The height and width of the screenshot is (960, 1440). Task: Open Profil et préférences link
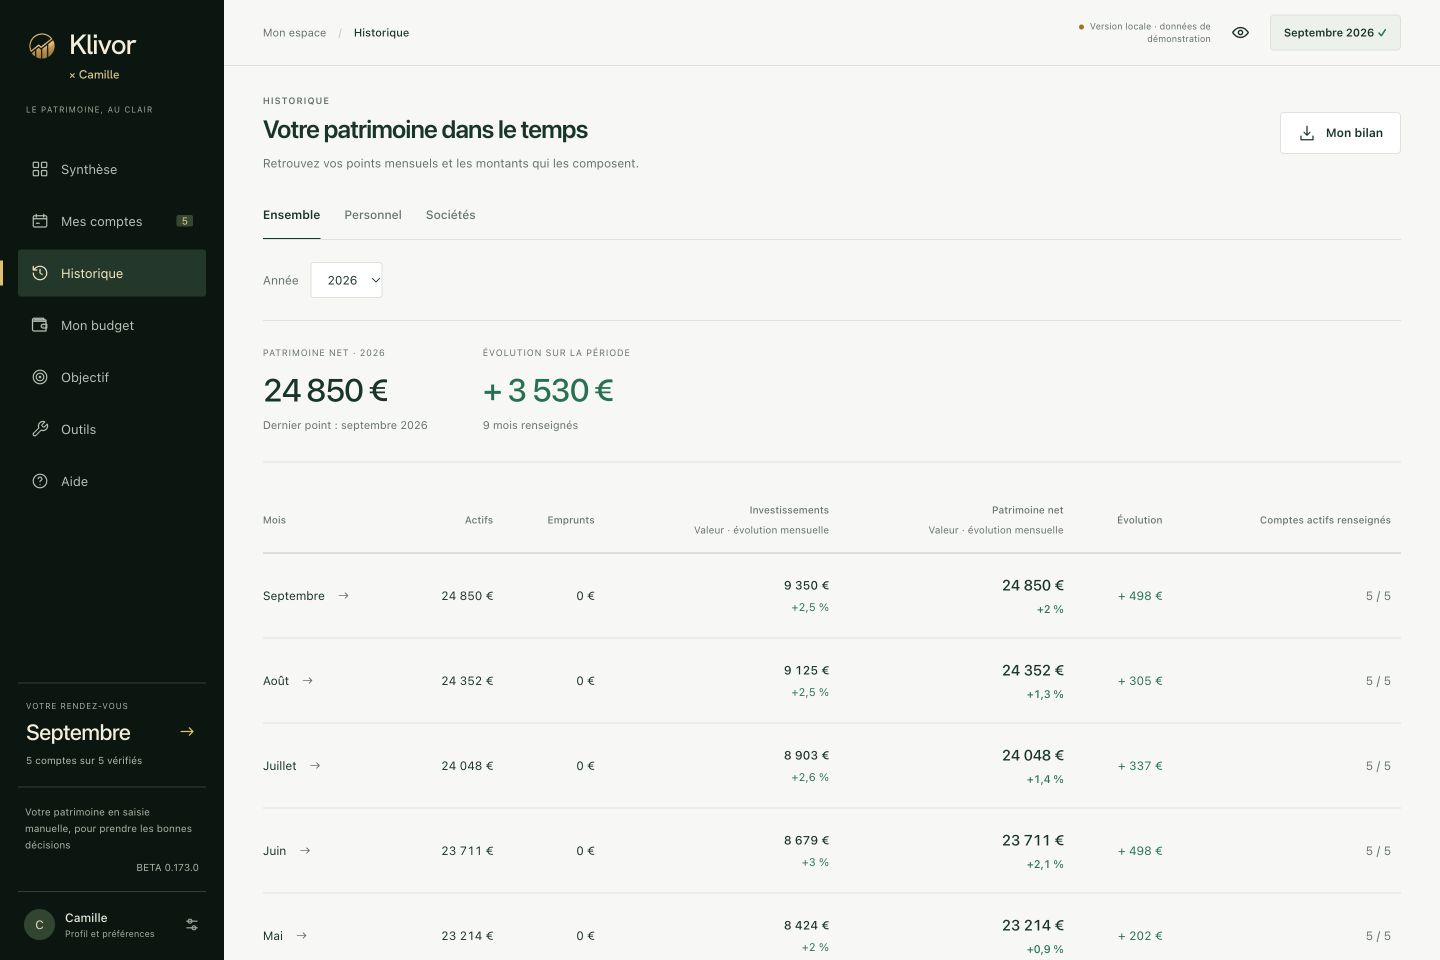click(110, 934)
